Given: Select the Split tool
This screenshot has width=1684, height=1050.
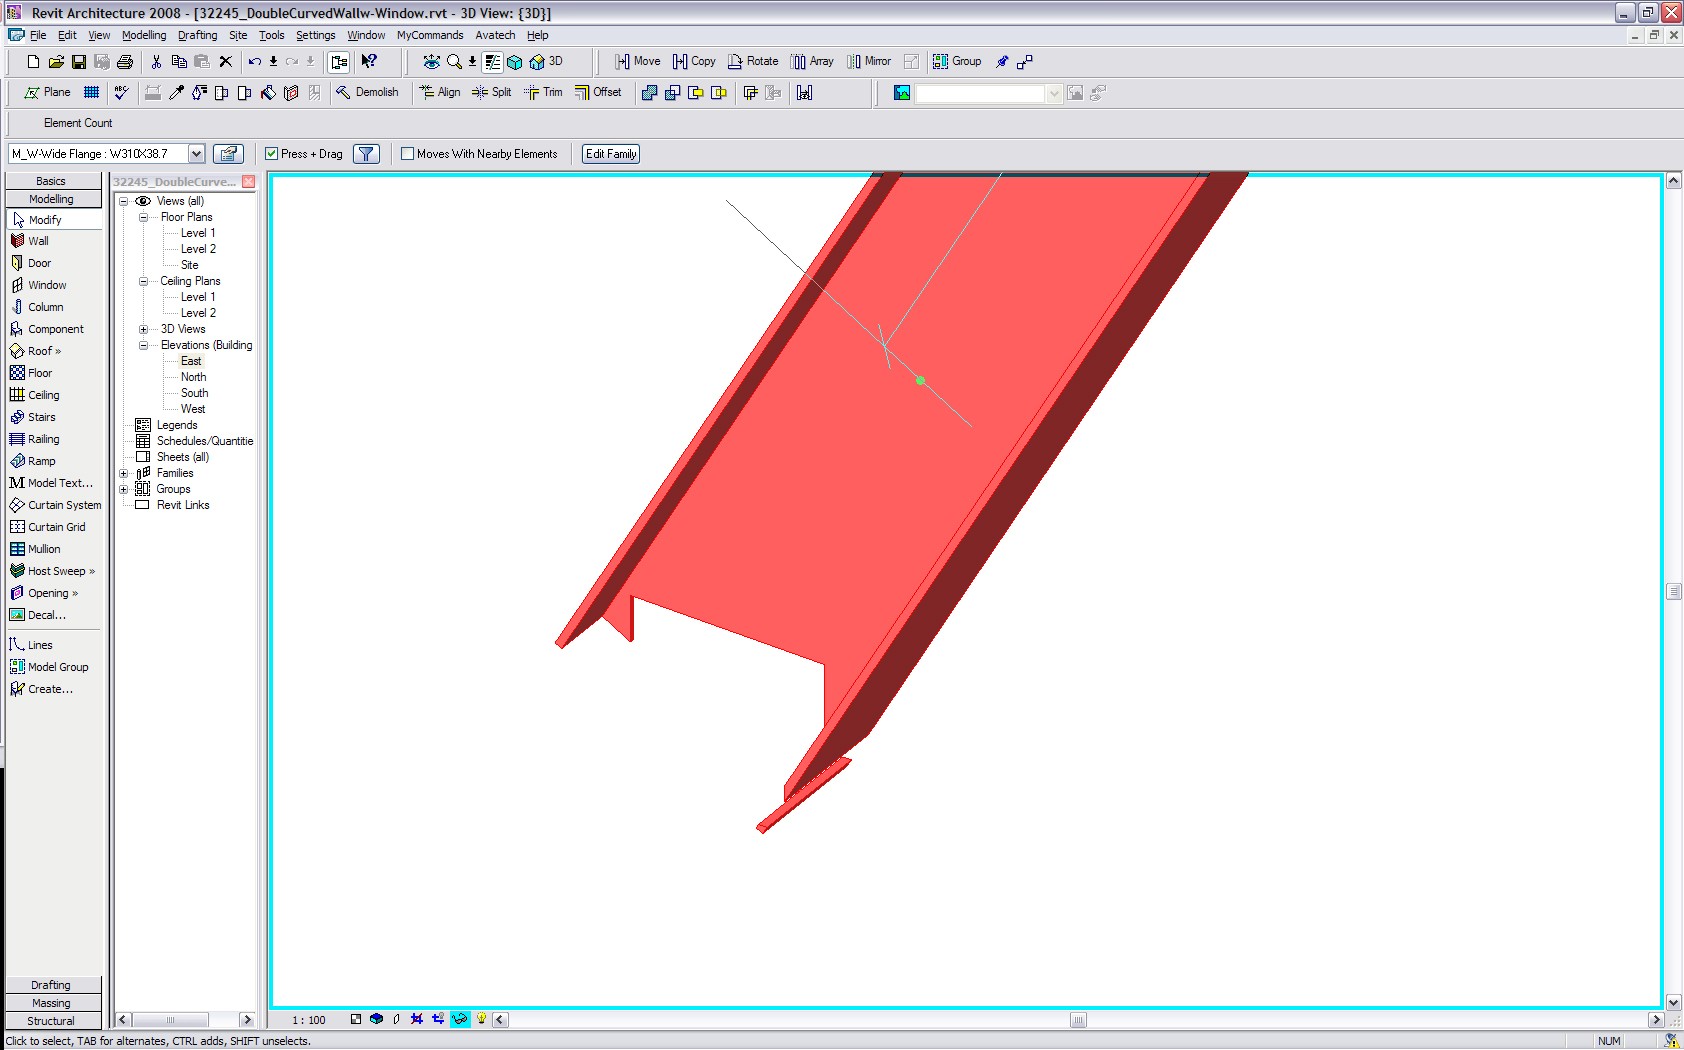Looking at the screenshot, I should tap(492, 93).
